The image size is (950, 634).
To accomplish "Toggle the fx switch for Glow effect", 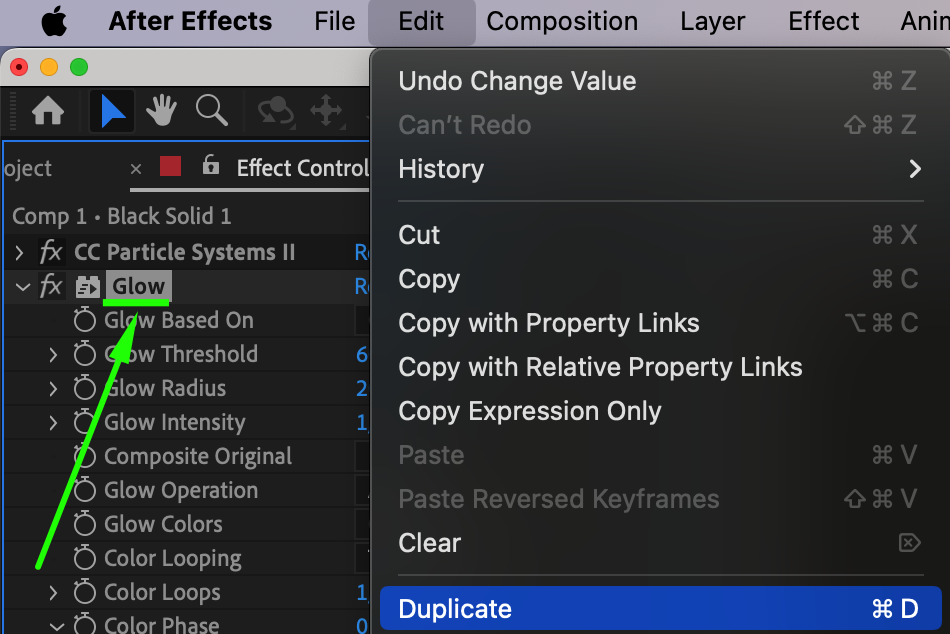I will pyautogui.click(x=51, y=287).
